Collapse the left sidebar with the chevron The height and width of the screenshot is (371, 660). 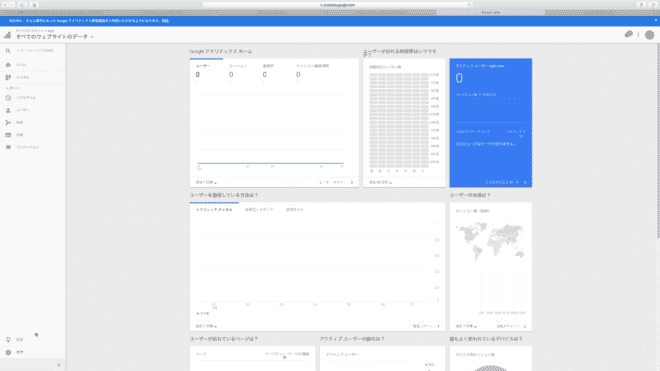[x=59, y=365]
